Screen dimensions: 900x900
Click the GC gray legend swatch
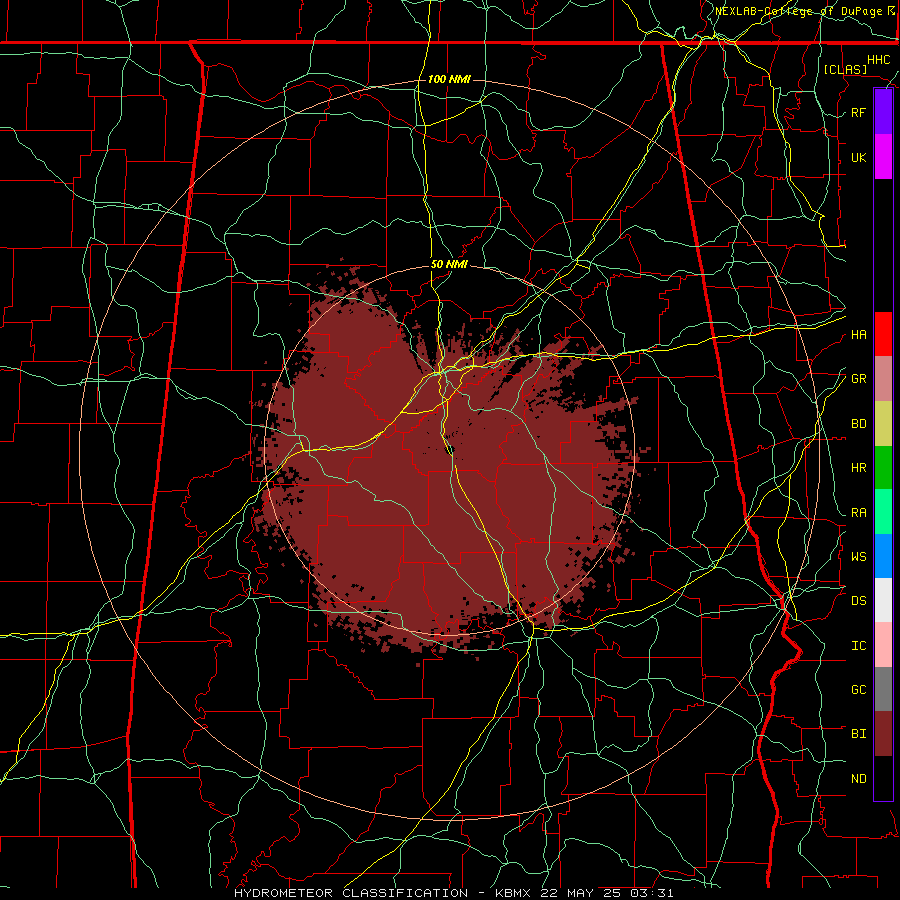pyautogui.click(x=883, y=689)
